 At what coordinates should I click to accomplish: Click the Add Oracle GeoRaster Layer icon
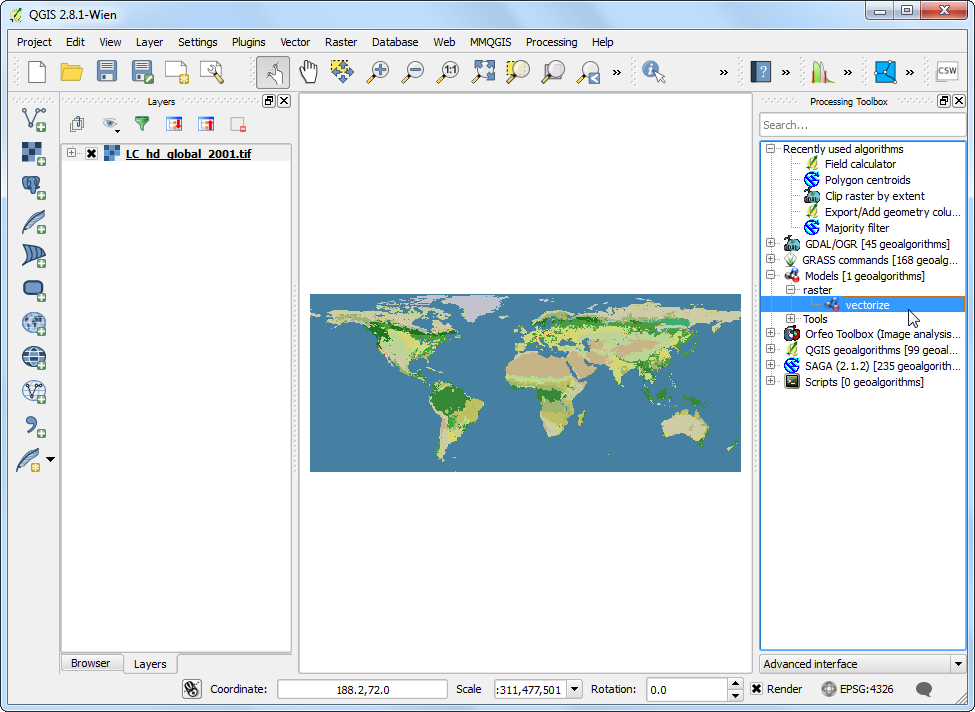[34, 289]
